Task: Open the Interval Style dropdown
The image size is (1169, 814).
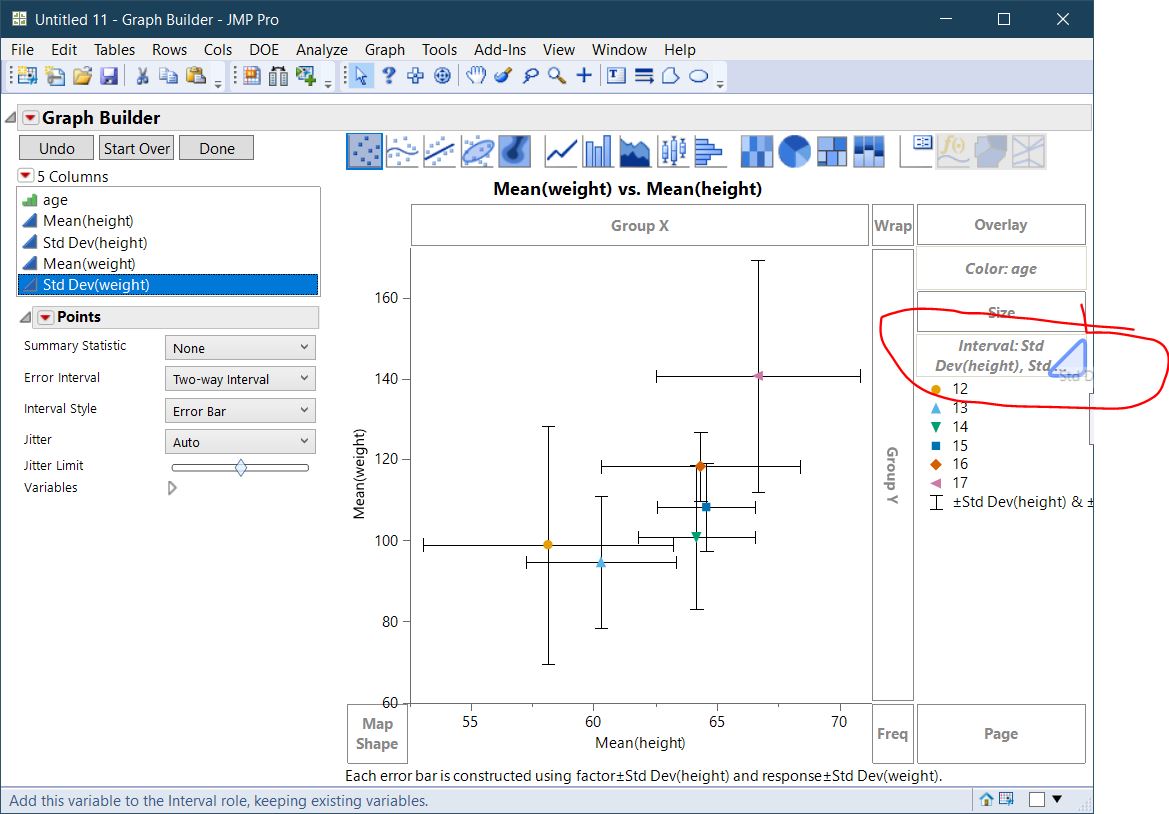Action: point(240,411)
